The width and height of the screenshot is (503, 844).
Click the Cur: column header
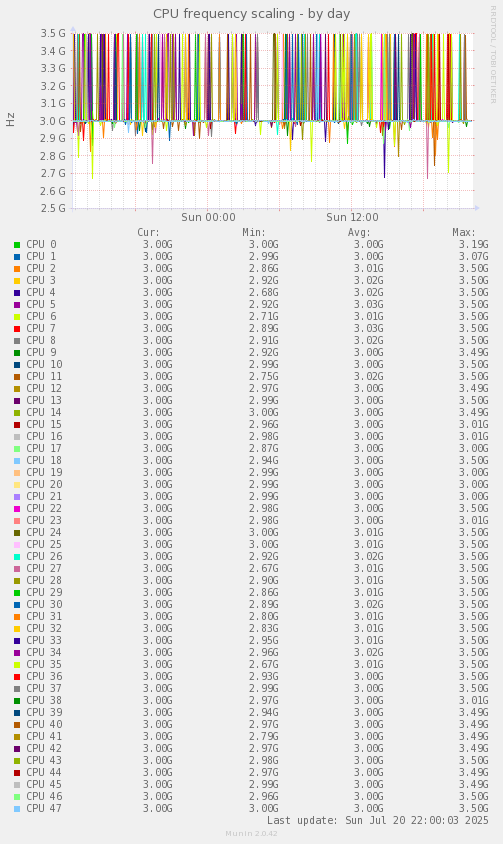click(149, 233)
